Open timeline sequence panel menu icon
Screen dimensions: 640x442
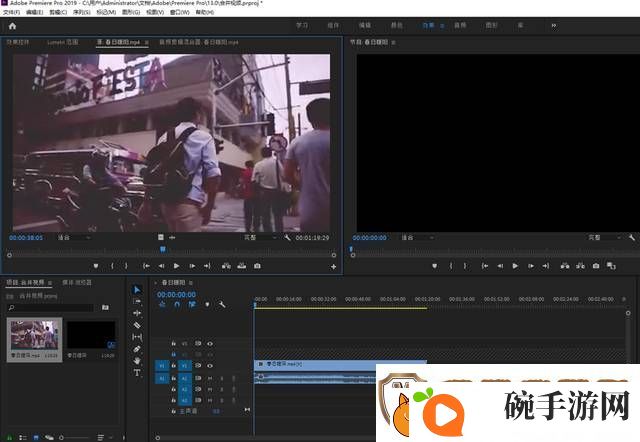pos(191,282)
